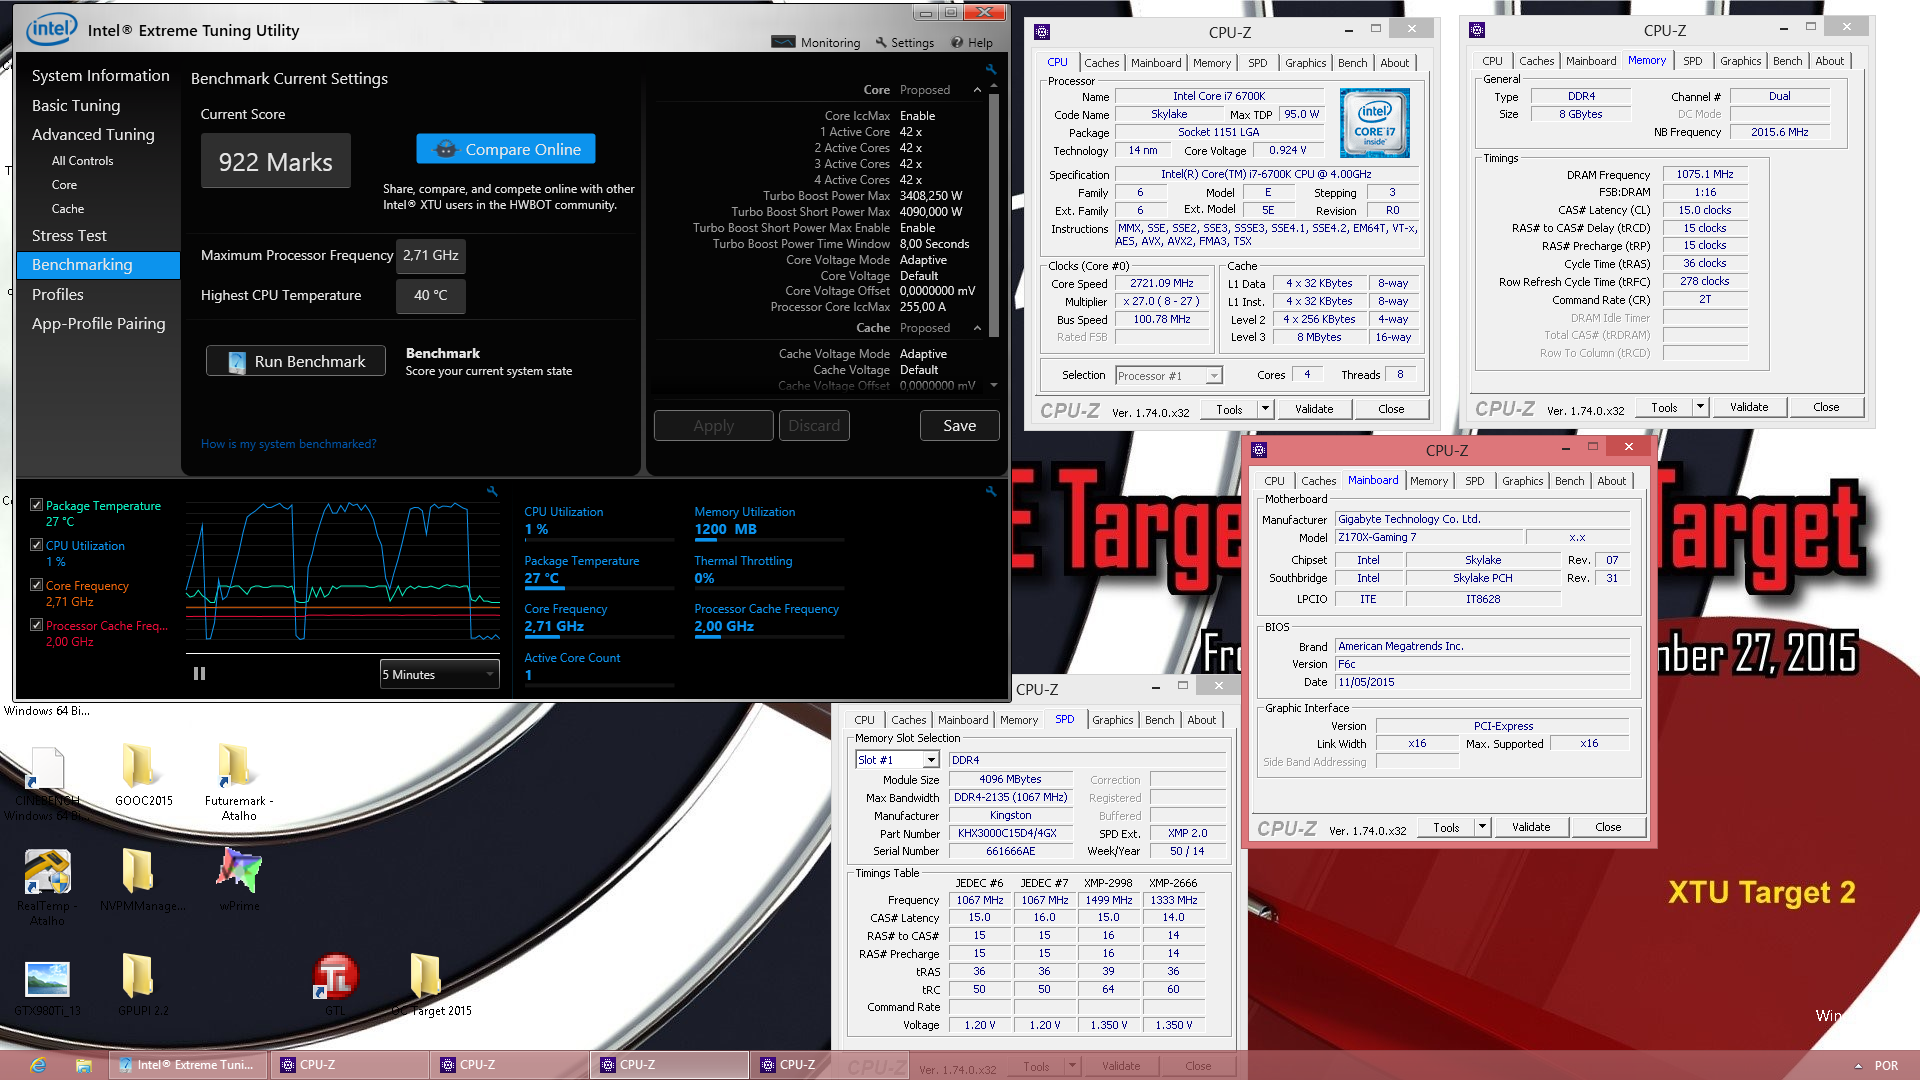Screen dimensions: 1920x1080
Task: Open CINEBENCH desktop shortcut
Action: (x=47, y=783)
